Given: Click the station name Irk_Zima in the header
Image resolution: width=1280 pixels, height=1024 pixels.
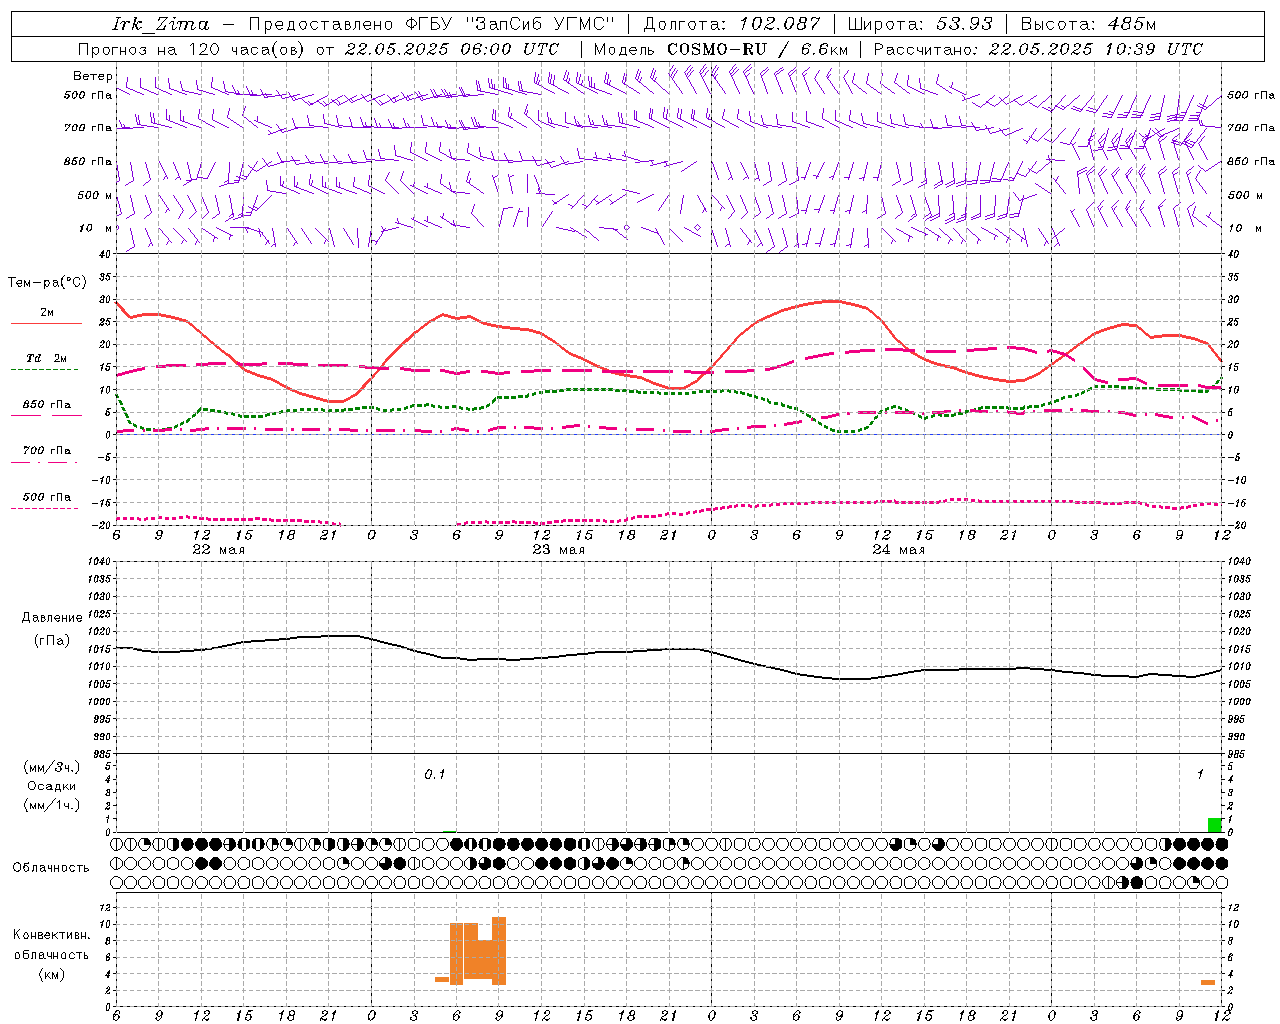Looking at the screenshot, I should (x=161, y=24).
